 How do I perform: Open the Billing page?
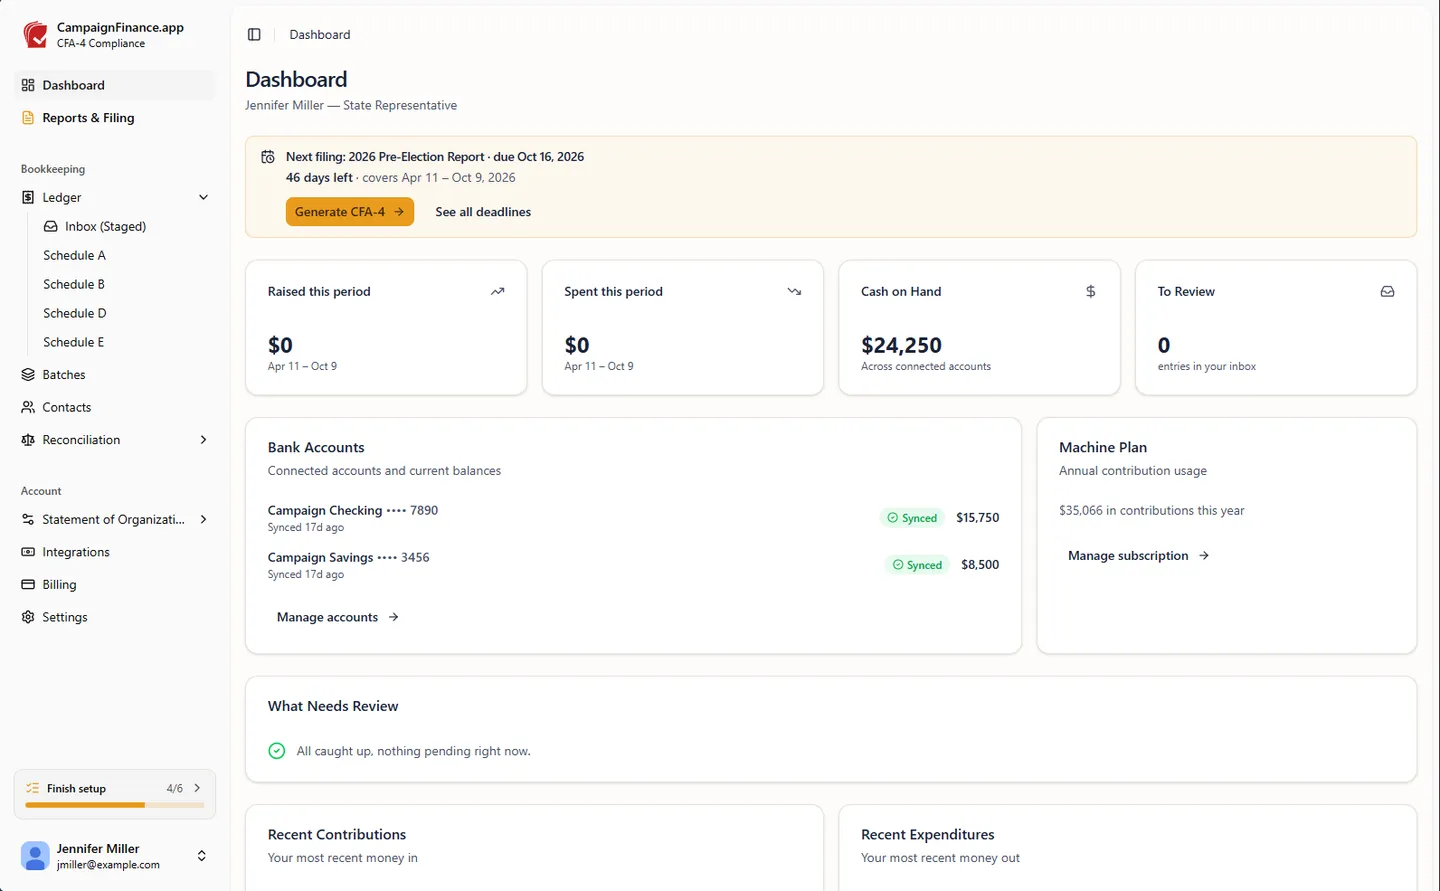(x=115, y=585)
